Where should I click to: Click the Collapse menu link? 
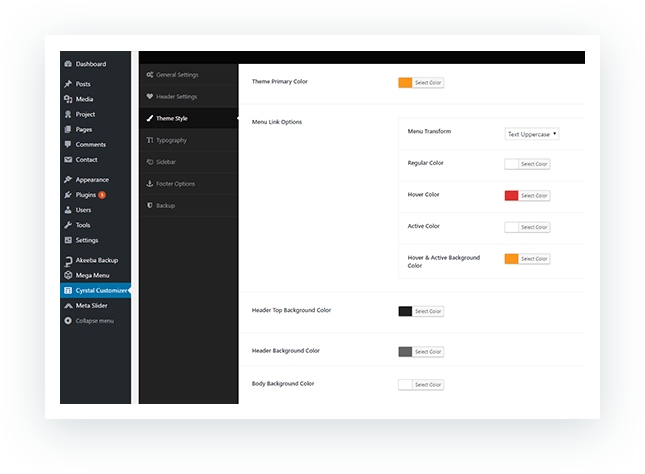[x=95, y=321]
